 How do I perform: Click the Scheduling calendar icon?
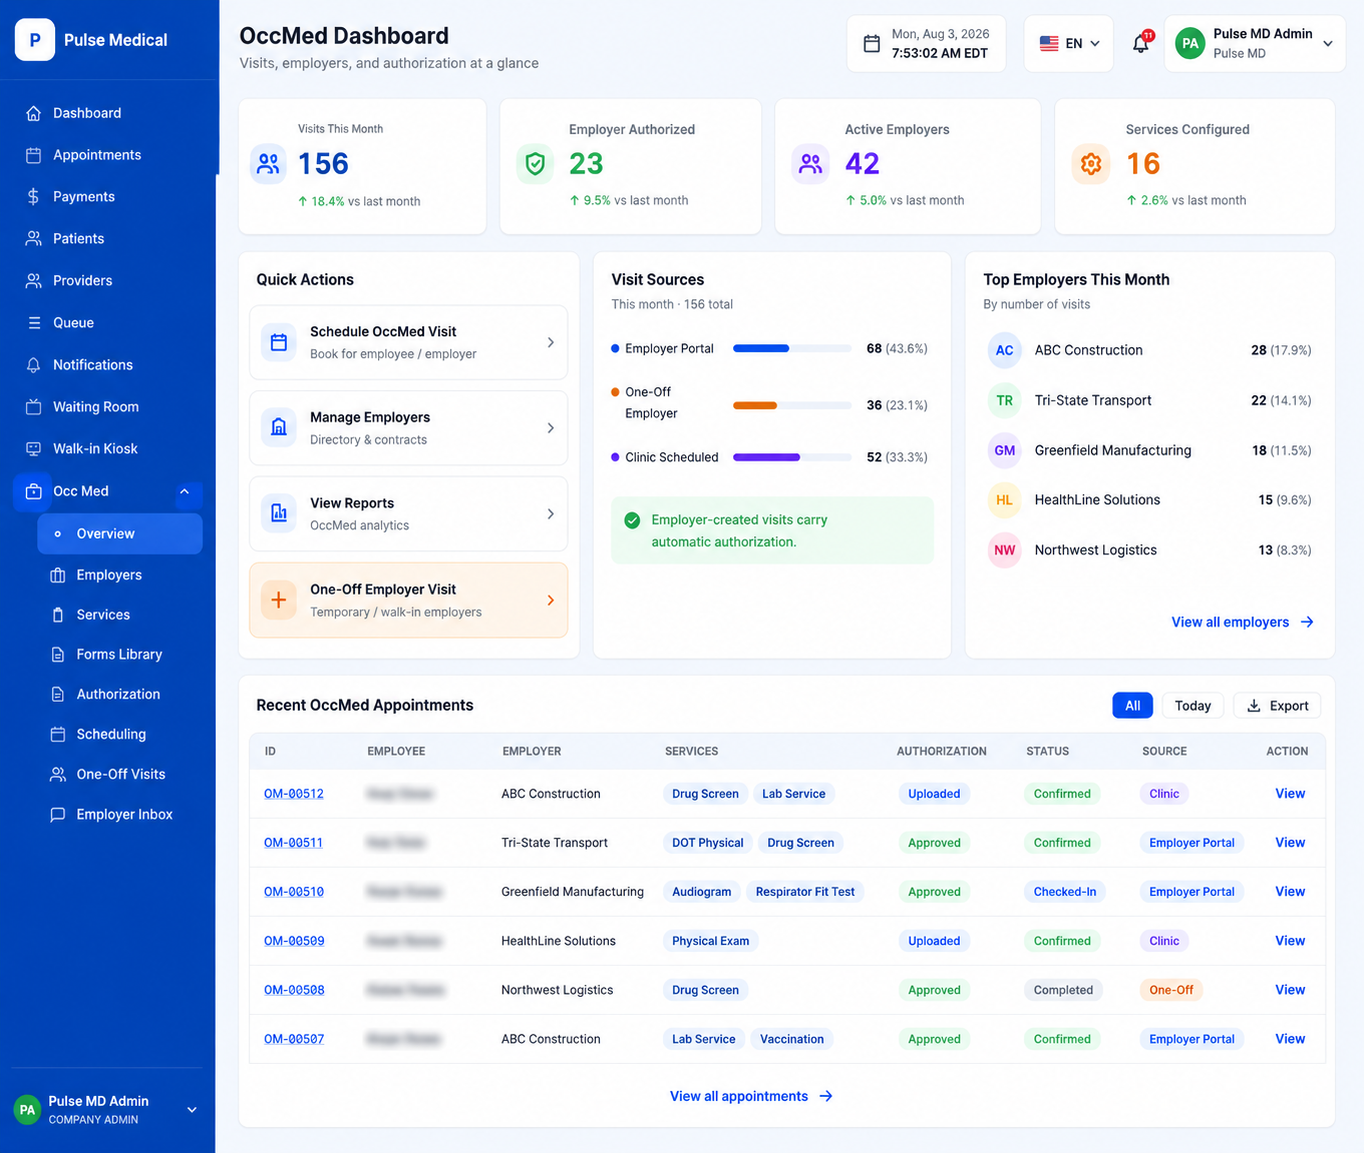(x=58, y=734)
